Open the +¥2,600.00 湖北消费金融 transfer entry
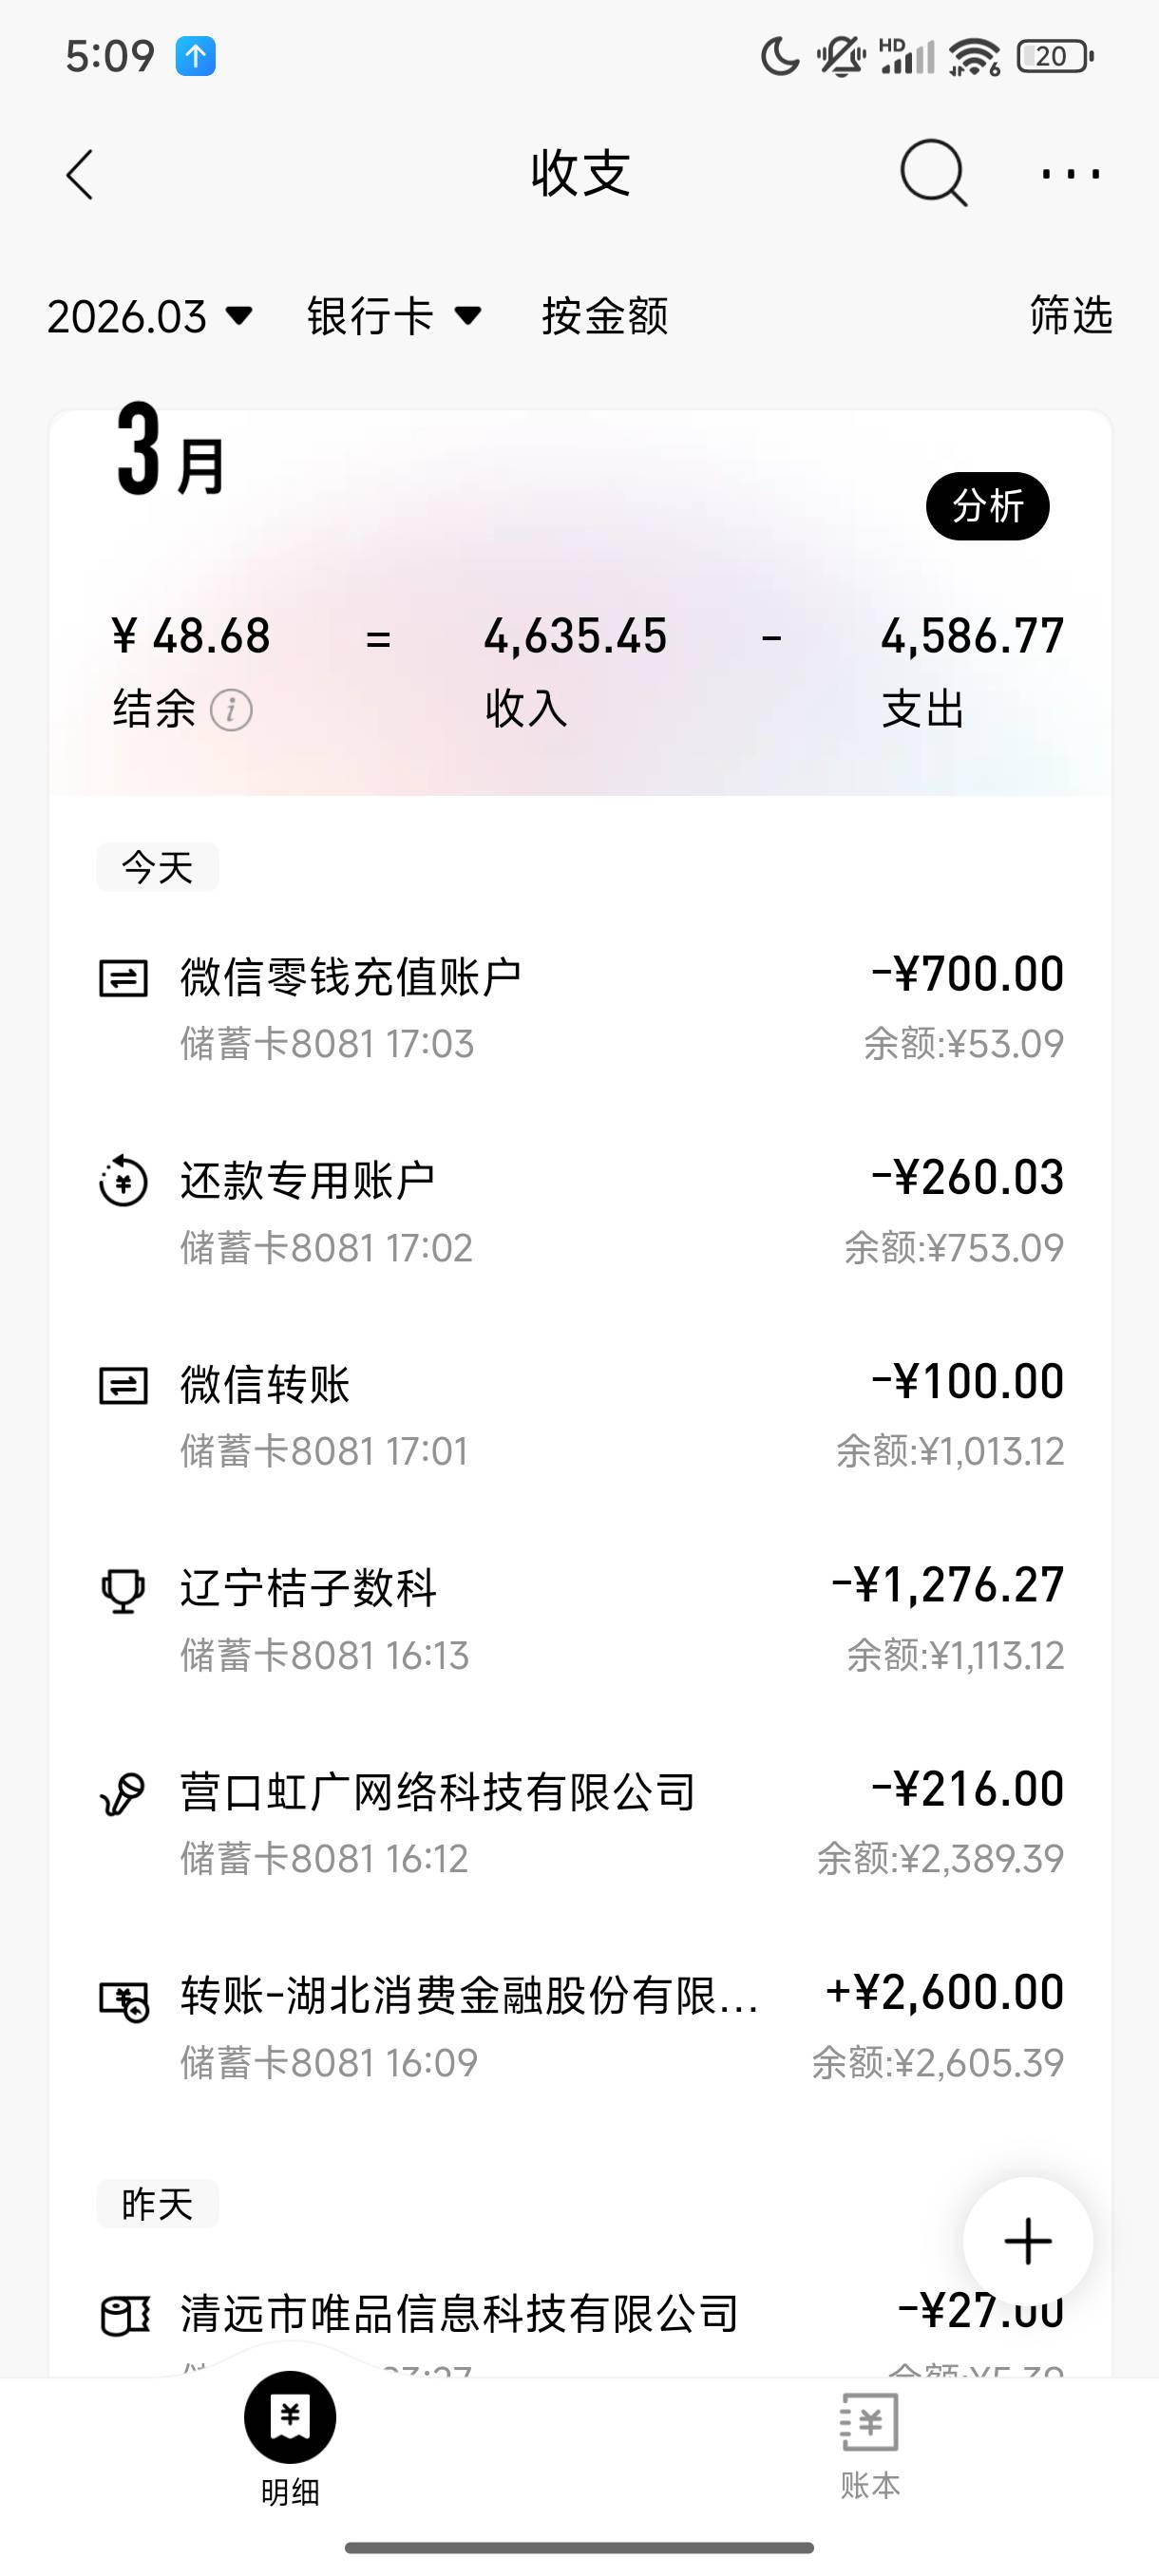1159x2576 pixels. 580,2026
